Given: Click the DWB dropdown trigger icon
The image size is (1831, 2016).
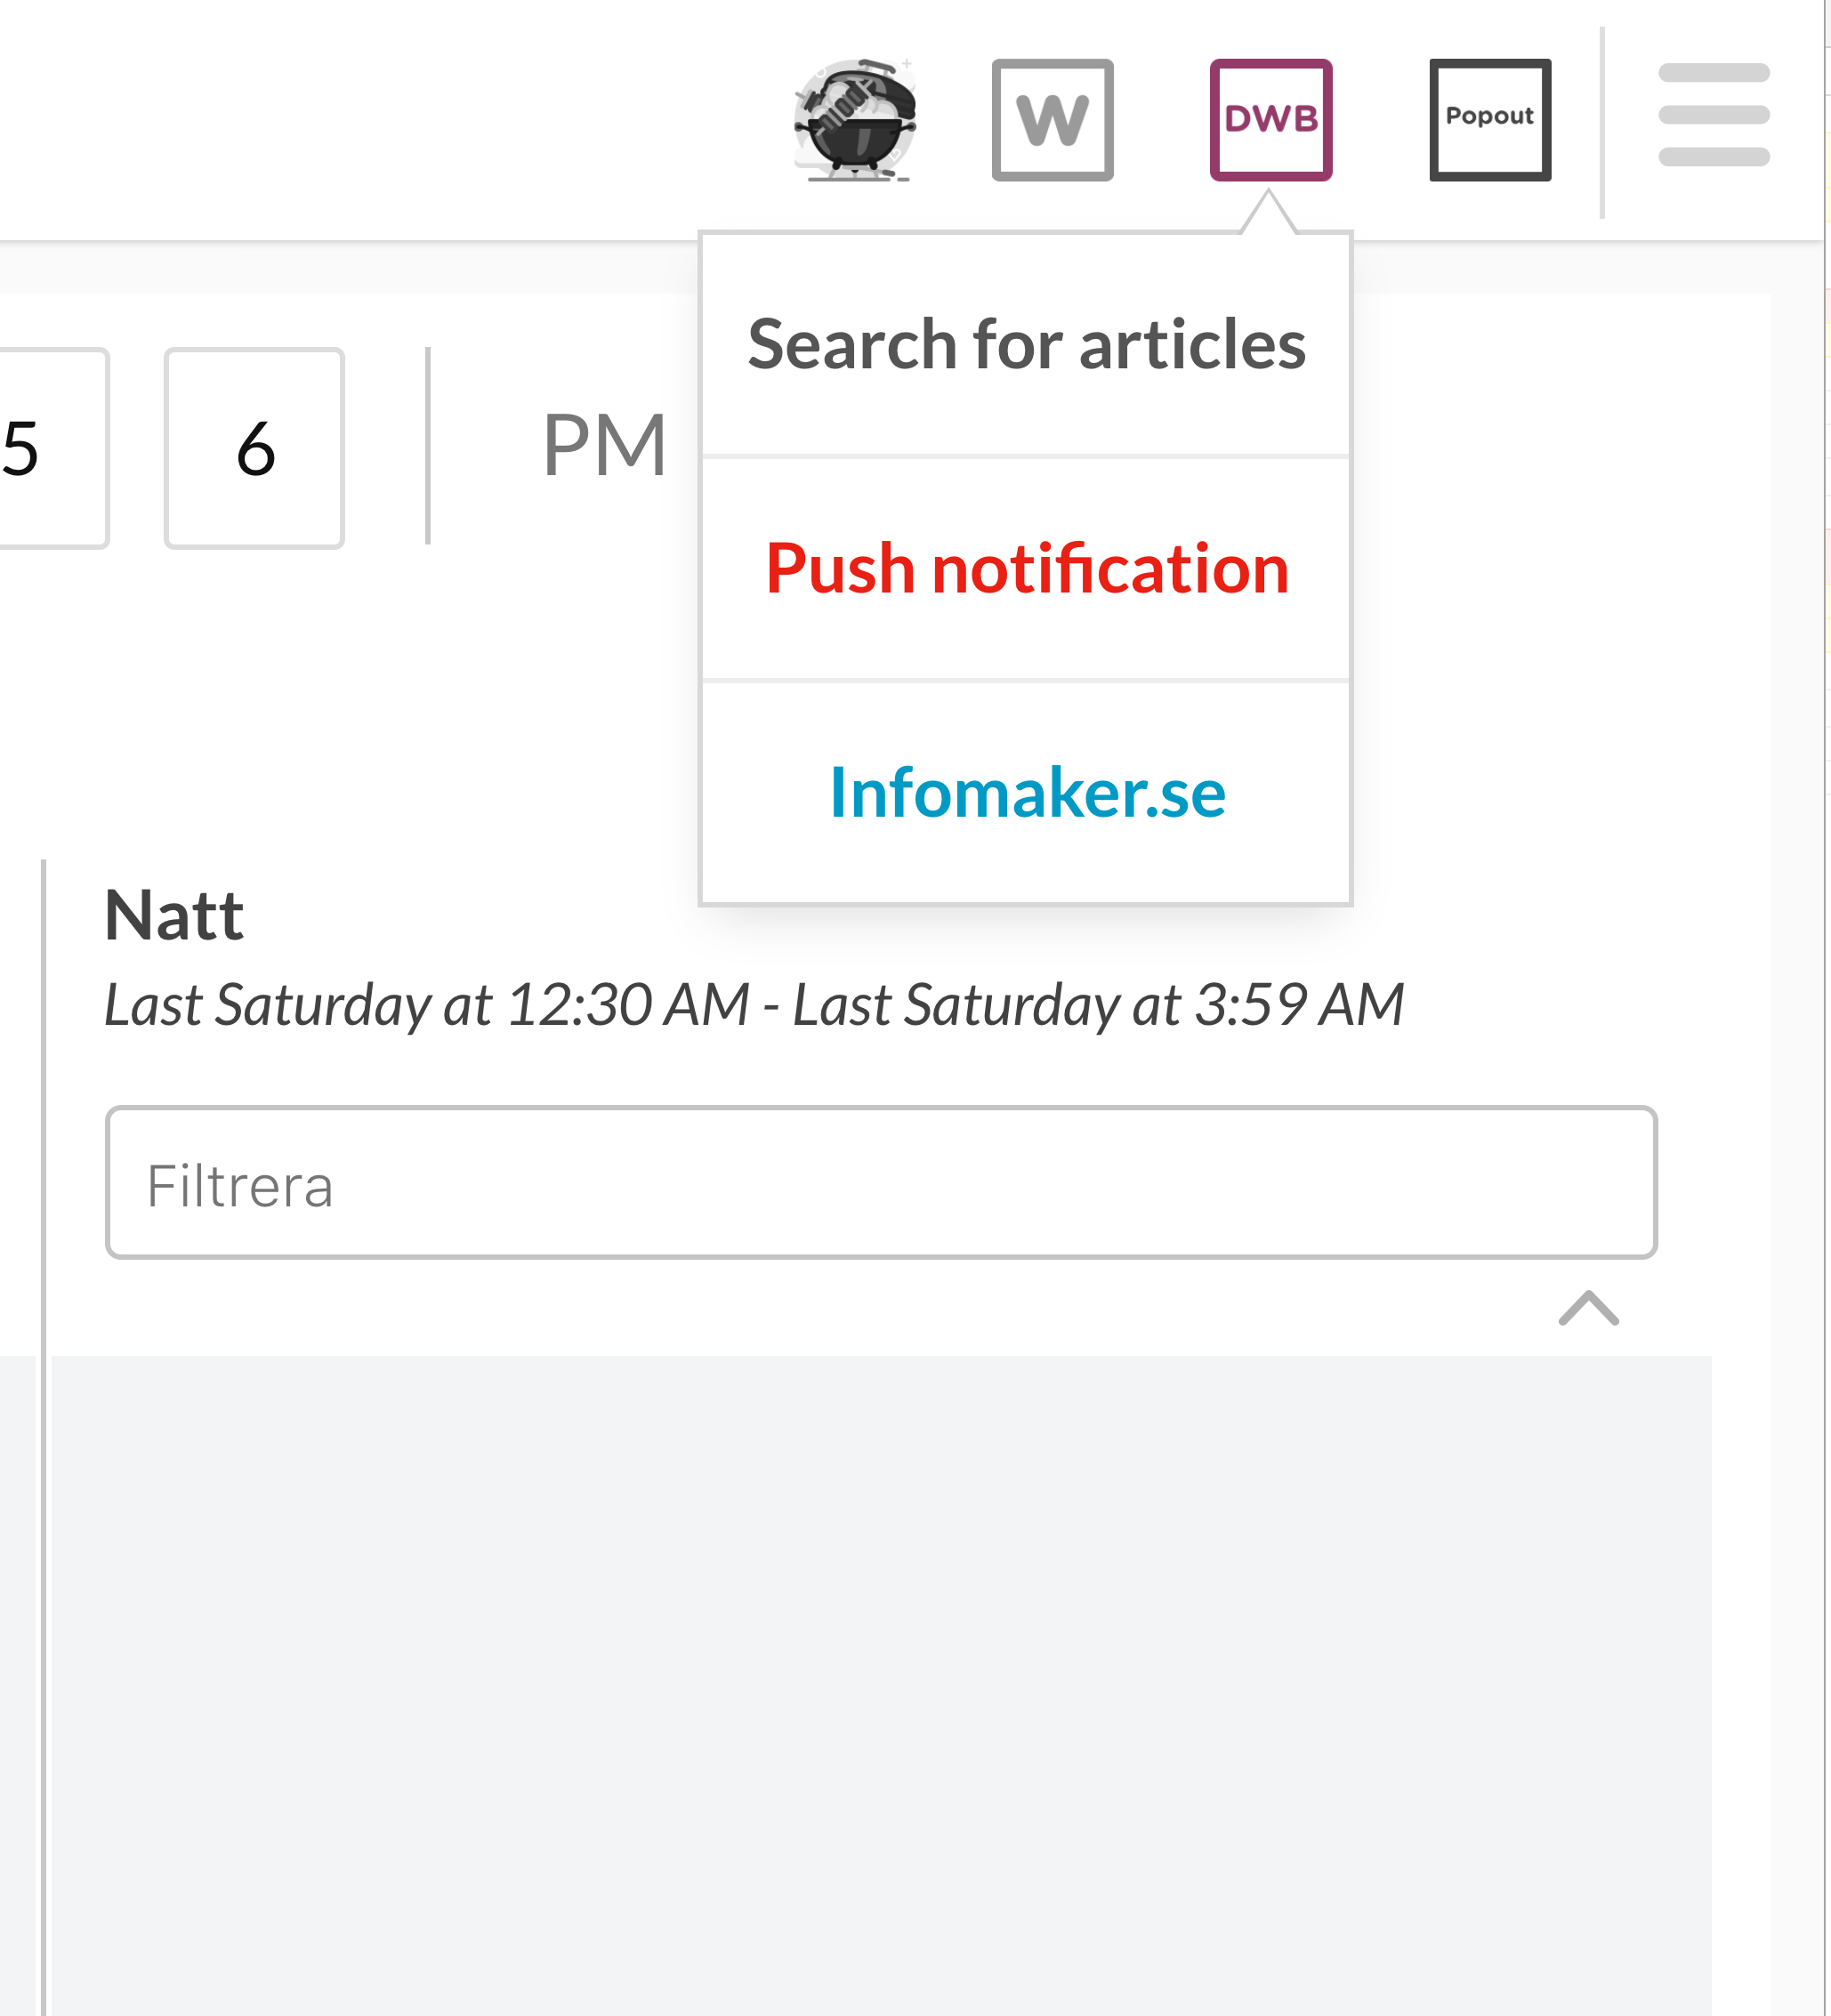Looking at the screenshot, I should pyautogui.click(x=1273, y=119).
